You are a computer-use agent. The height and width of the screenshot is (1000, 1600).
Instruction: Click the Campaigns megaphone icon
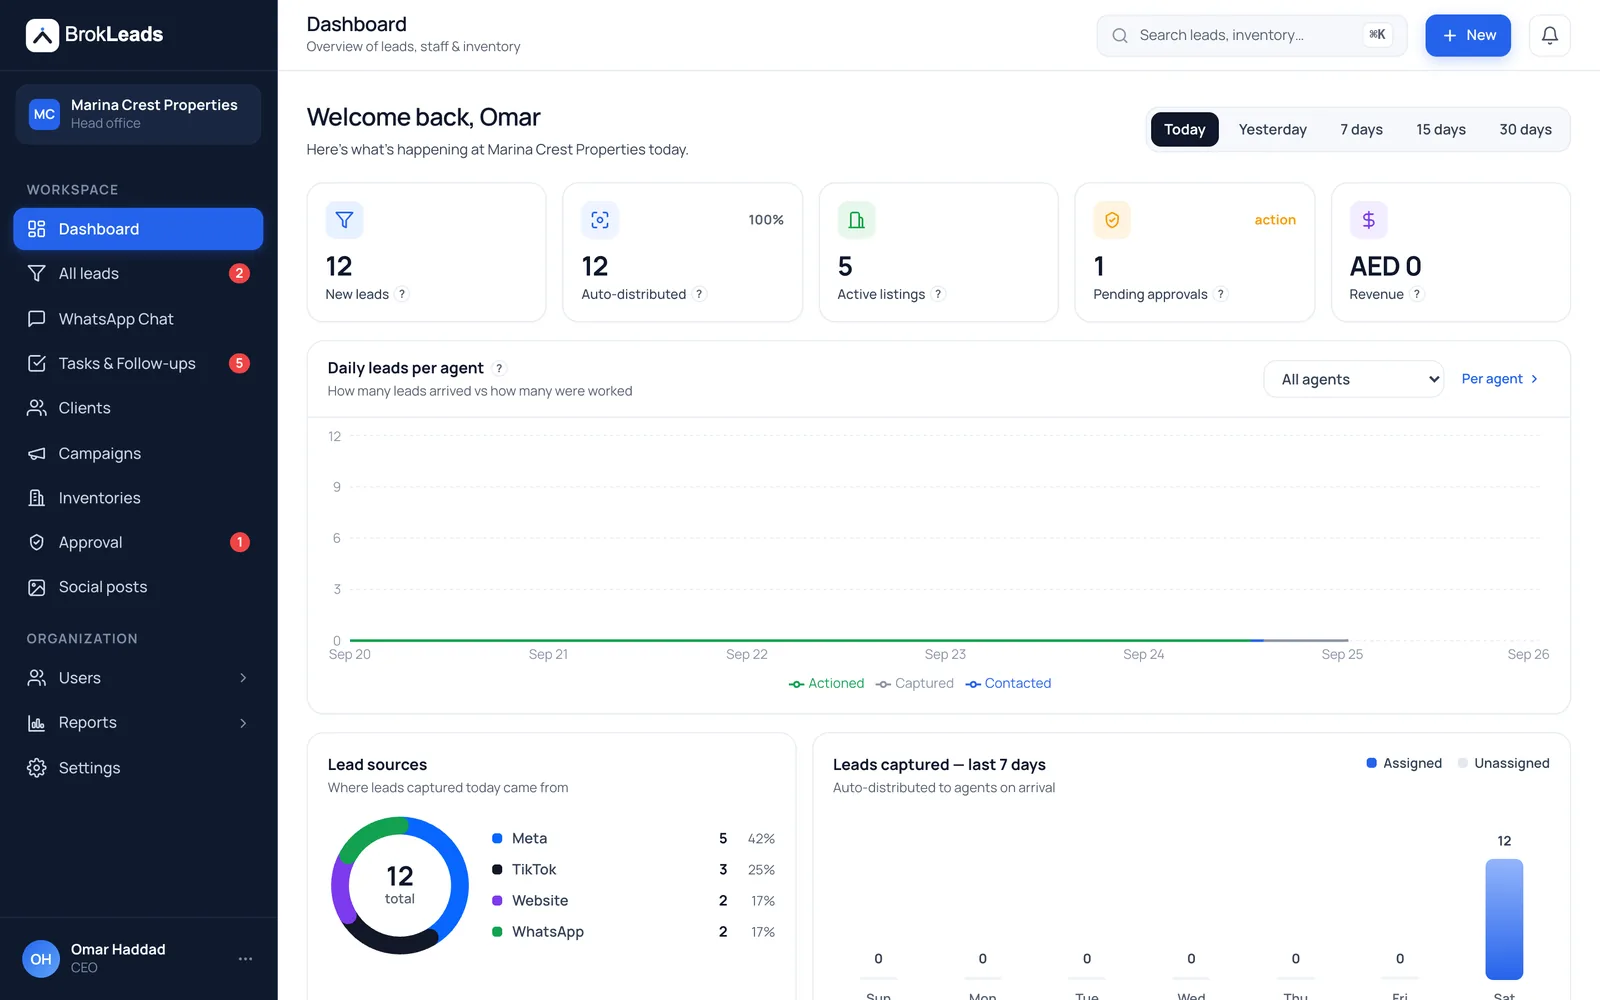coord(37,453)
